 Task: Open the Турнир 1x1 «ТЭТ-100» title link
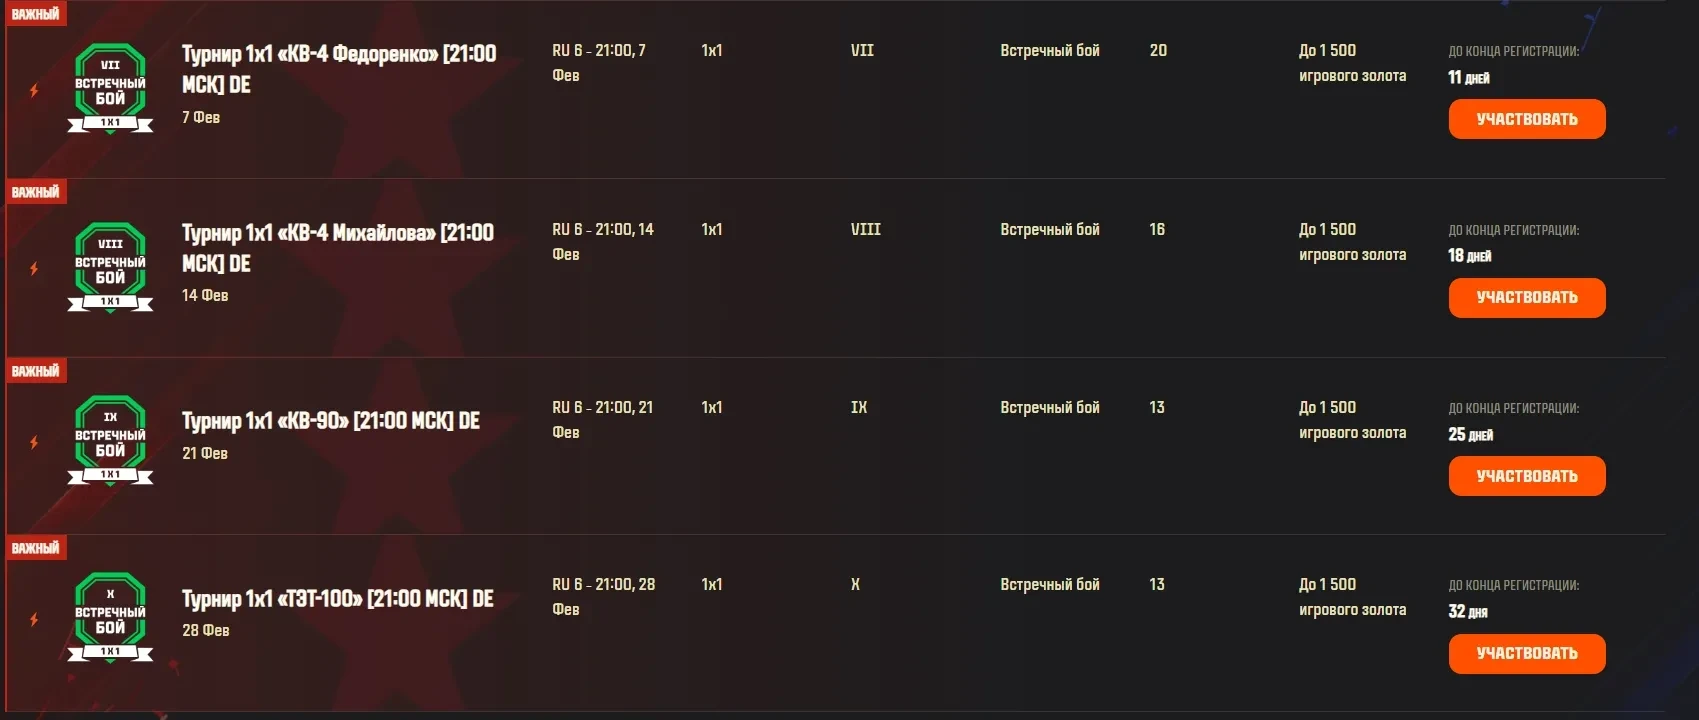[337, 598]
